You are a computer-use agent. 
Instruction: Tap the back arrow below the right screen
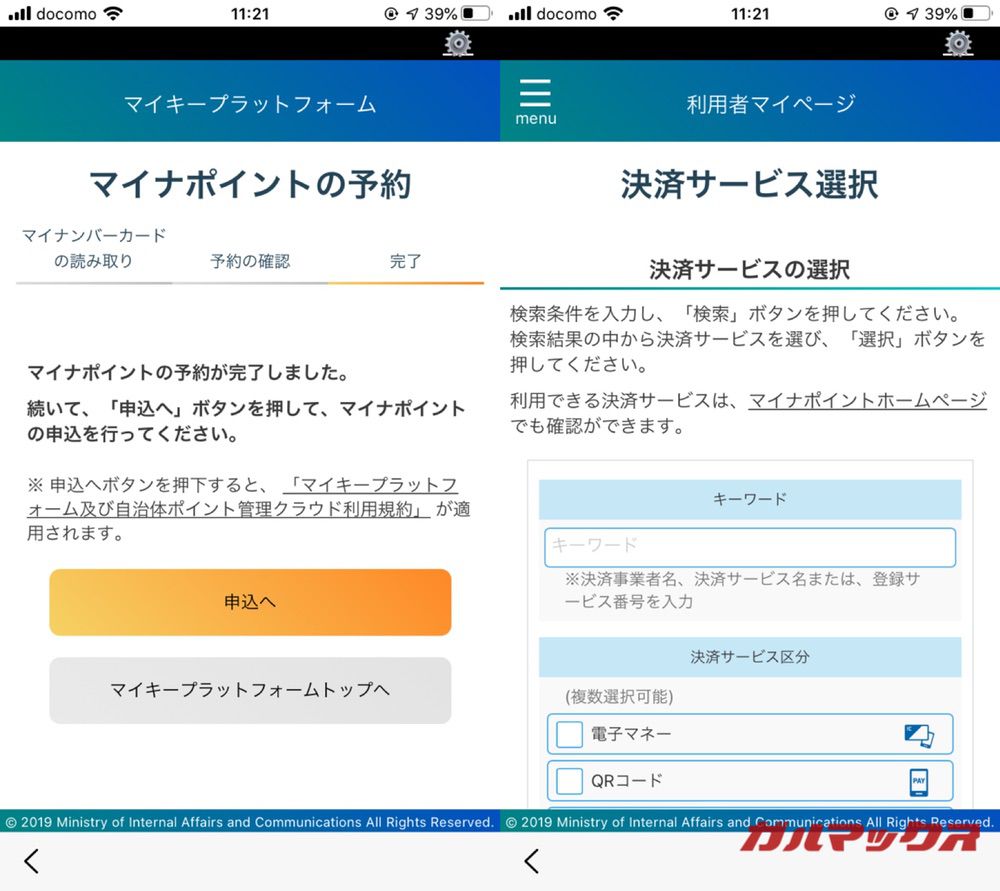tap(530, 860)
